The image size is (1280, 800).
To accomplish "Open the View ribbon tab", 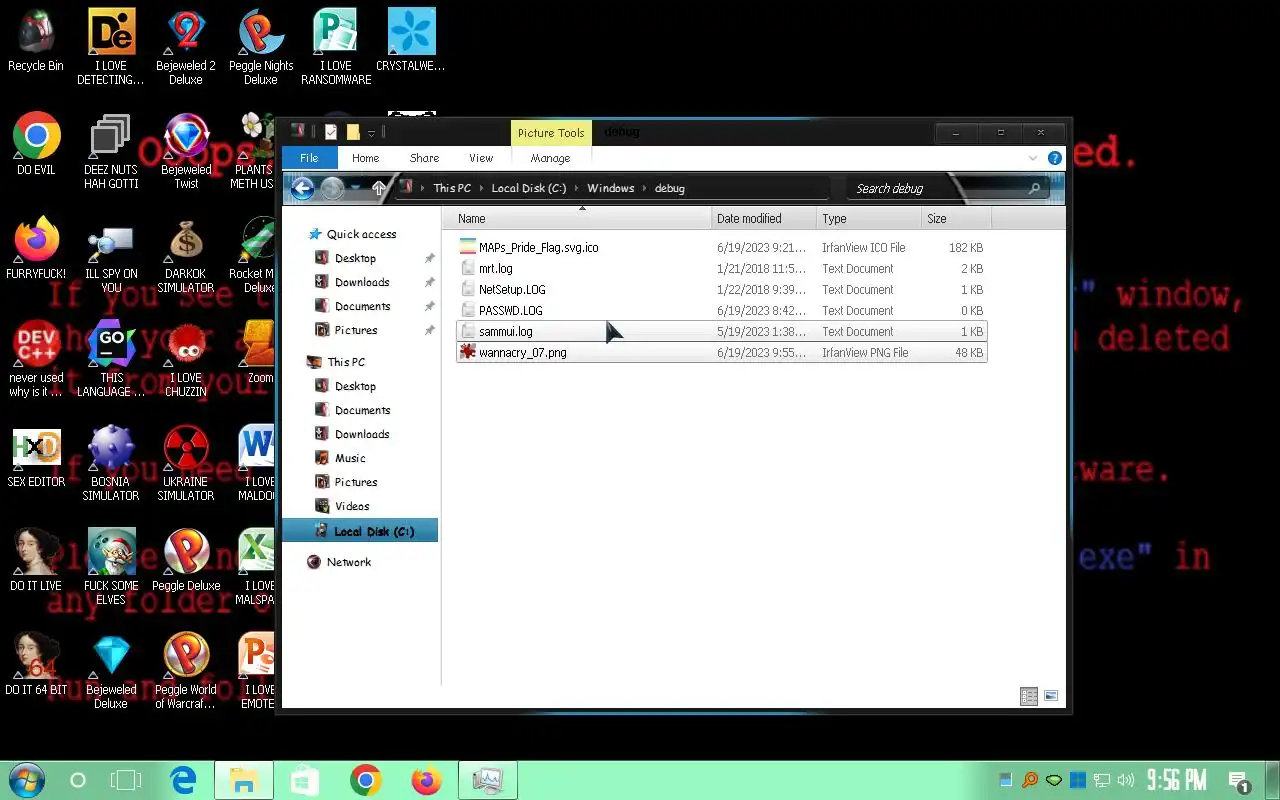I will (x=481, y=158).
